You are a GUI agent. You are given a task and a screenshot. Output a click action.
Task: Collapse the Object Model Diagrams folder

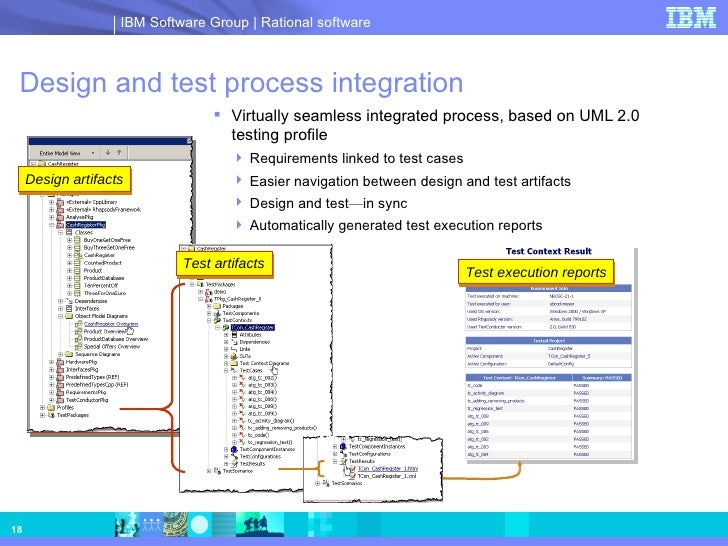click(x=60, y=316)
